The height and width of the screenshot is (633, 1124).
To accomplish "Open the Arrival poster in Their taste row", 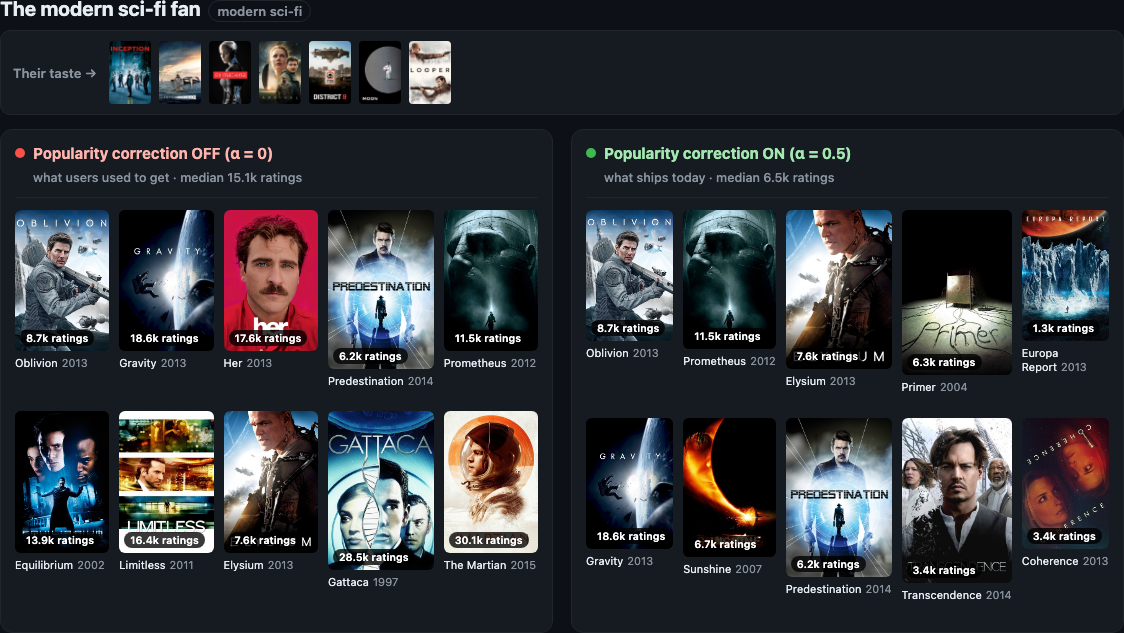I will [x=280, y=72].
